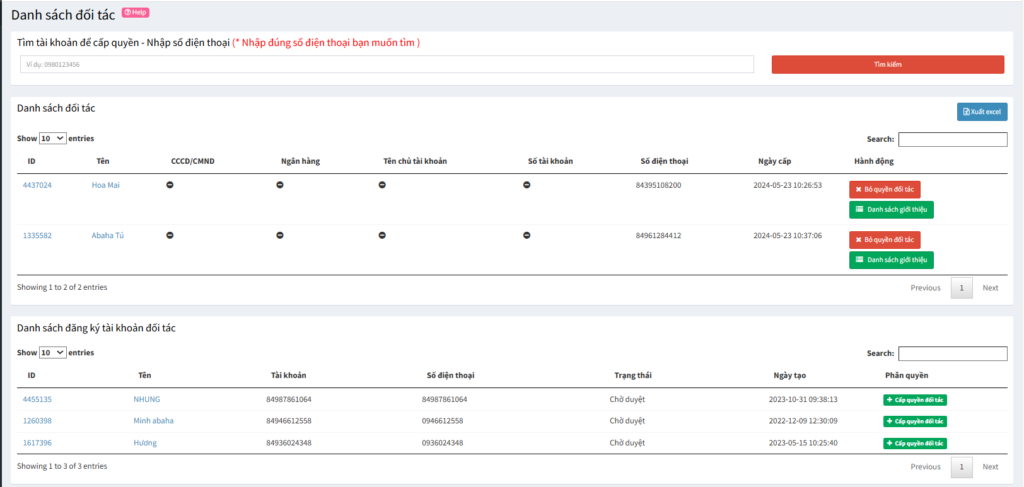
Task: Open referral list for Hoa Mai
Action: (x=891, y=210)
